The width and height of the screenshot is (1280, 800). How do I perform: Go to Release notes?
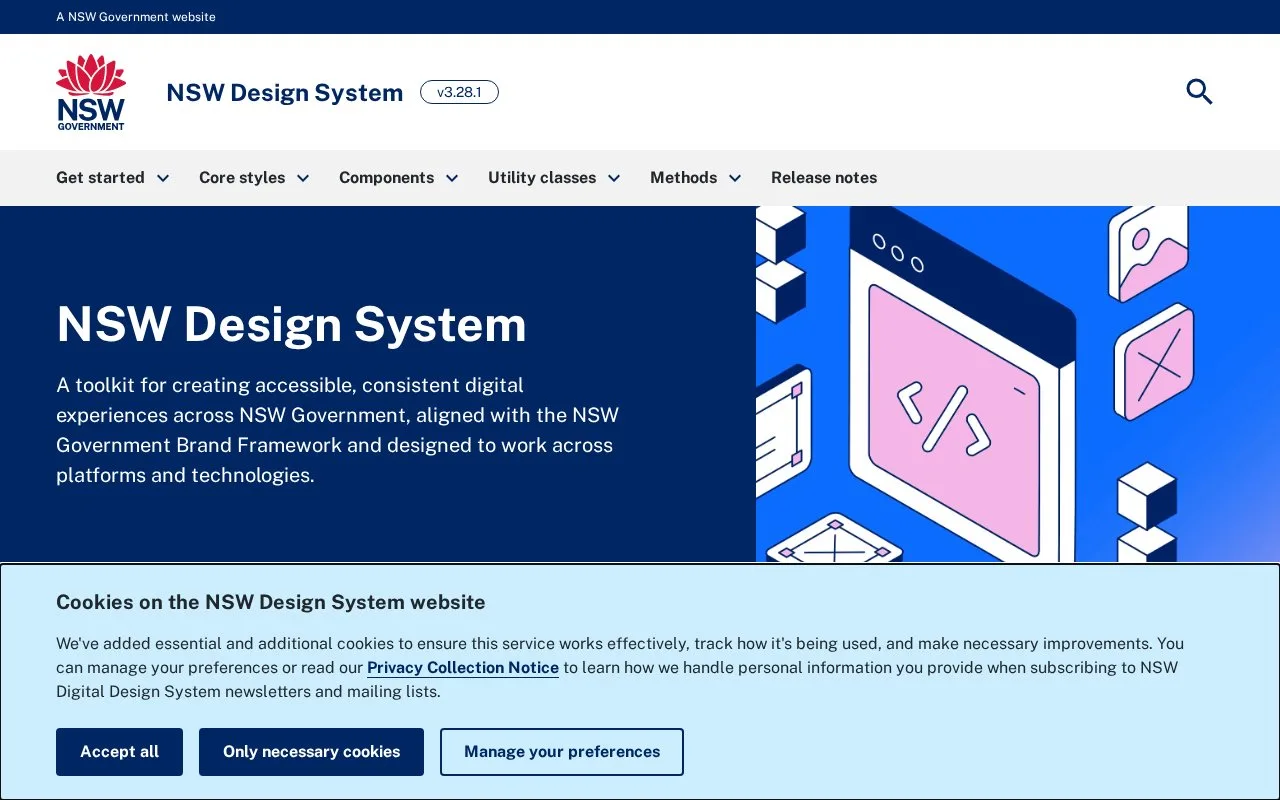click(824, 178)
